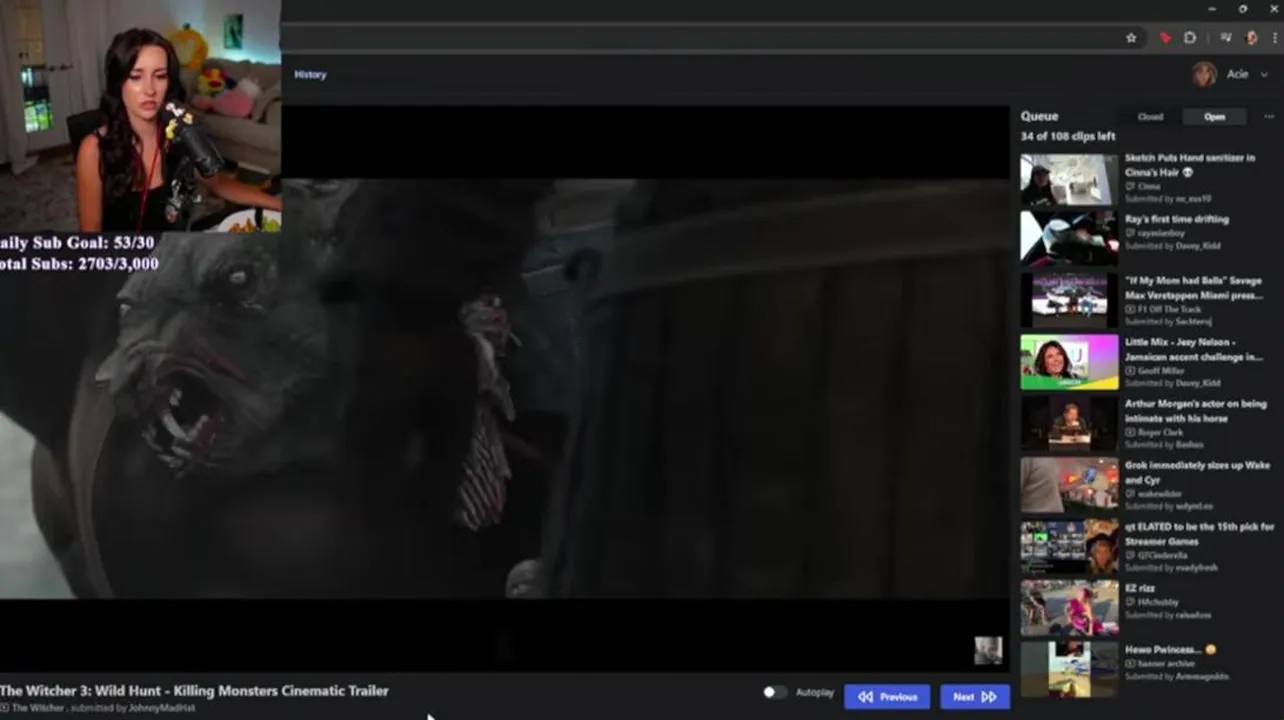The width and height of the screenshot is (1284, 720).
Task: Click The Witcher channel link under the title
Action: [x=38, y=708]
